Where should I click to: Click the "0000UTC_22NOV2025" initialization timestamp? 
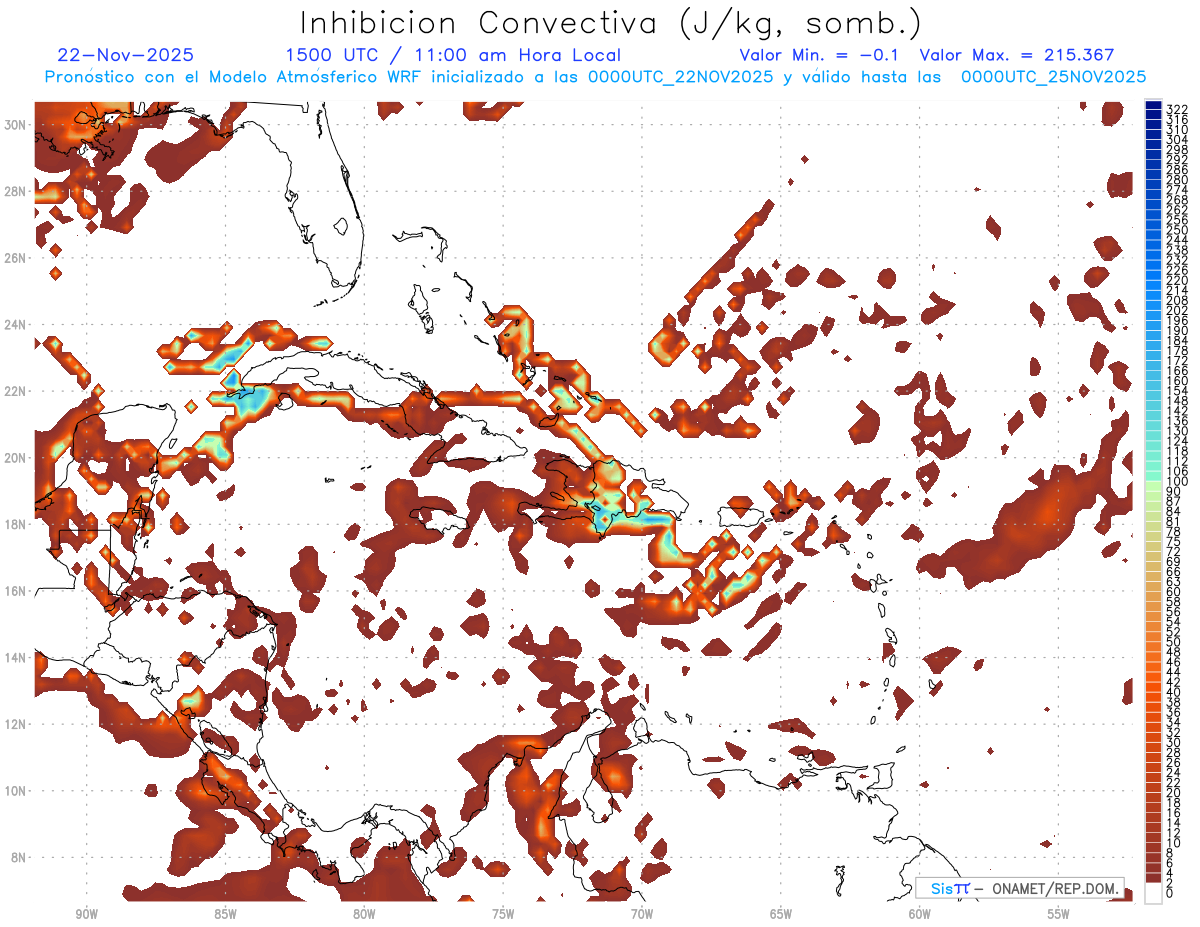click(x=681, y=77)
